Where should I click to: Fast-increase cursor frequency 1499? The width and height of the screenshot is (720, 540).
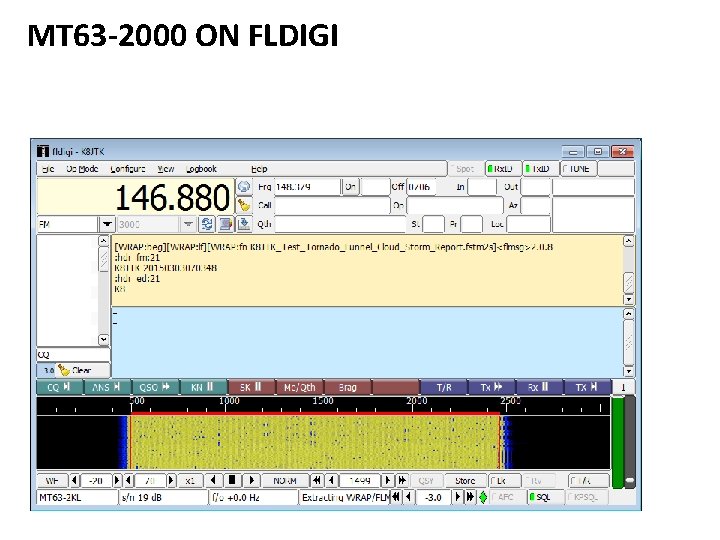click(402, 480)
